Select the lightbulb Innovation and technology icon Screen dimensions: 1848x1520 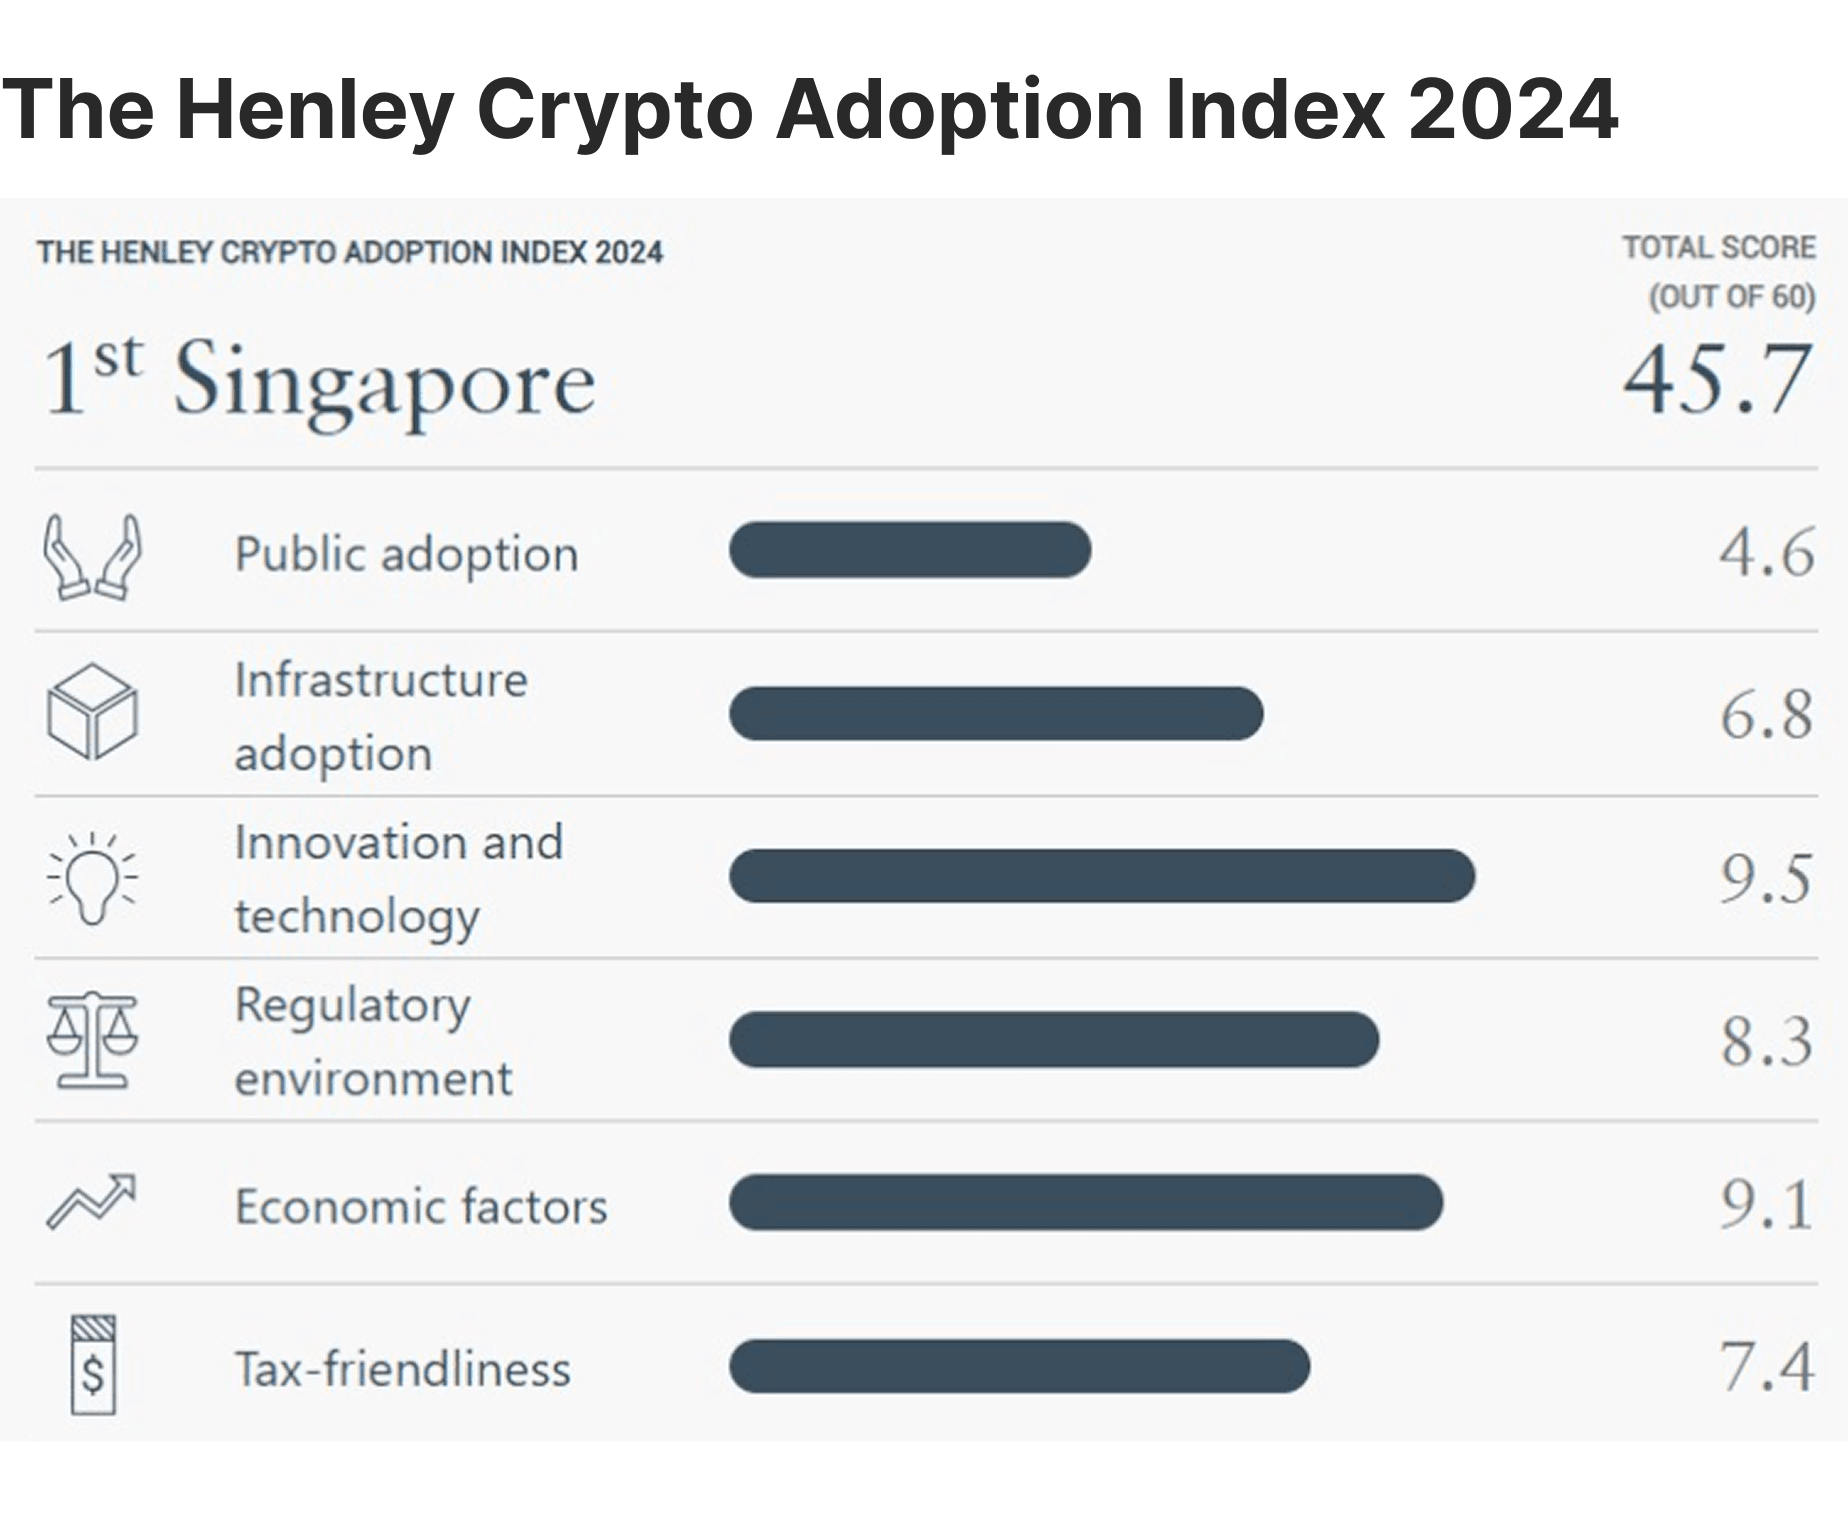92,877
